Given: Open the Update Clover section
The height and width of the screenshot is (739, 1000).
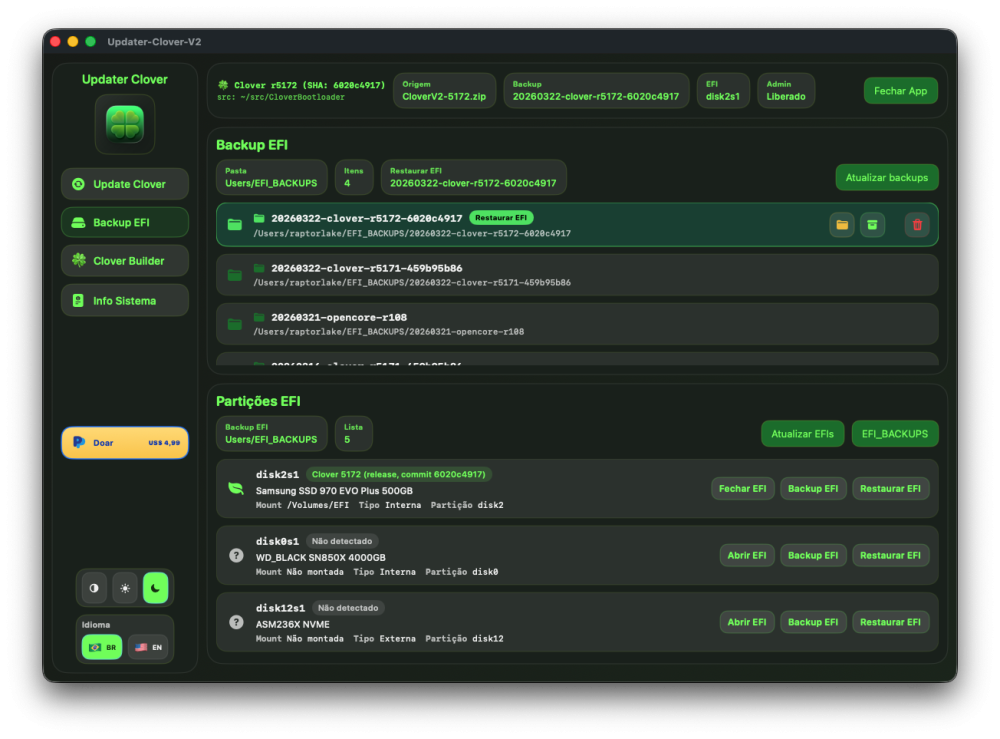Looking at the screenshot, I should (x=125, y=184).
